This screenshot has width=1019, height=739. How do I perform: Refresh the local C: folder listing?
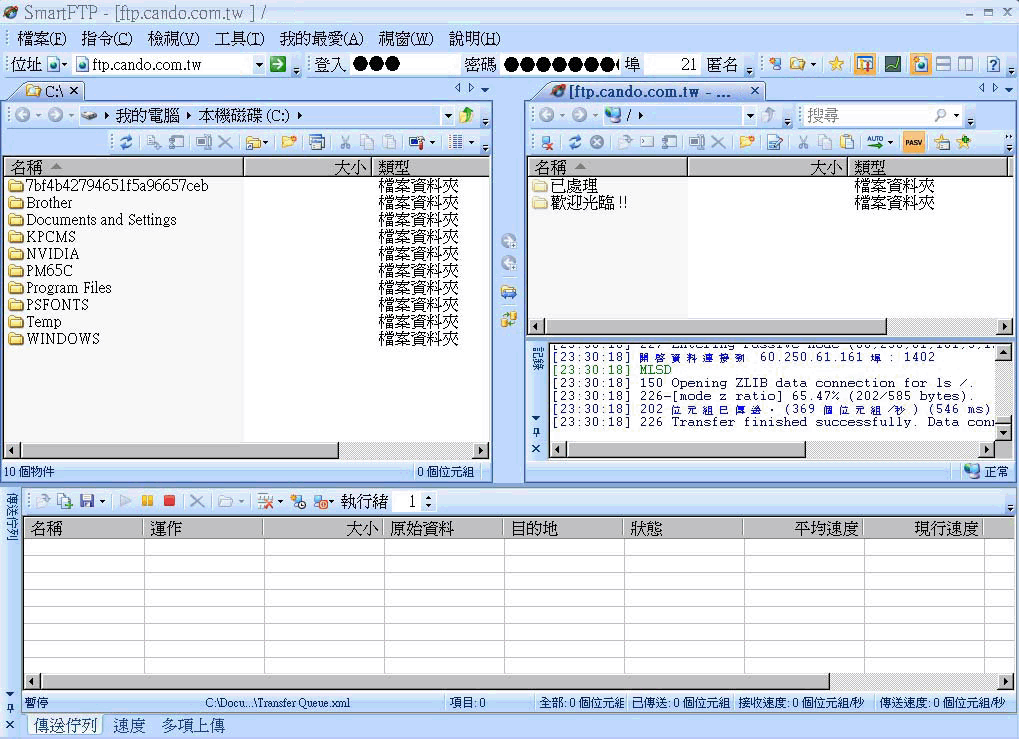tap(126, 142)
